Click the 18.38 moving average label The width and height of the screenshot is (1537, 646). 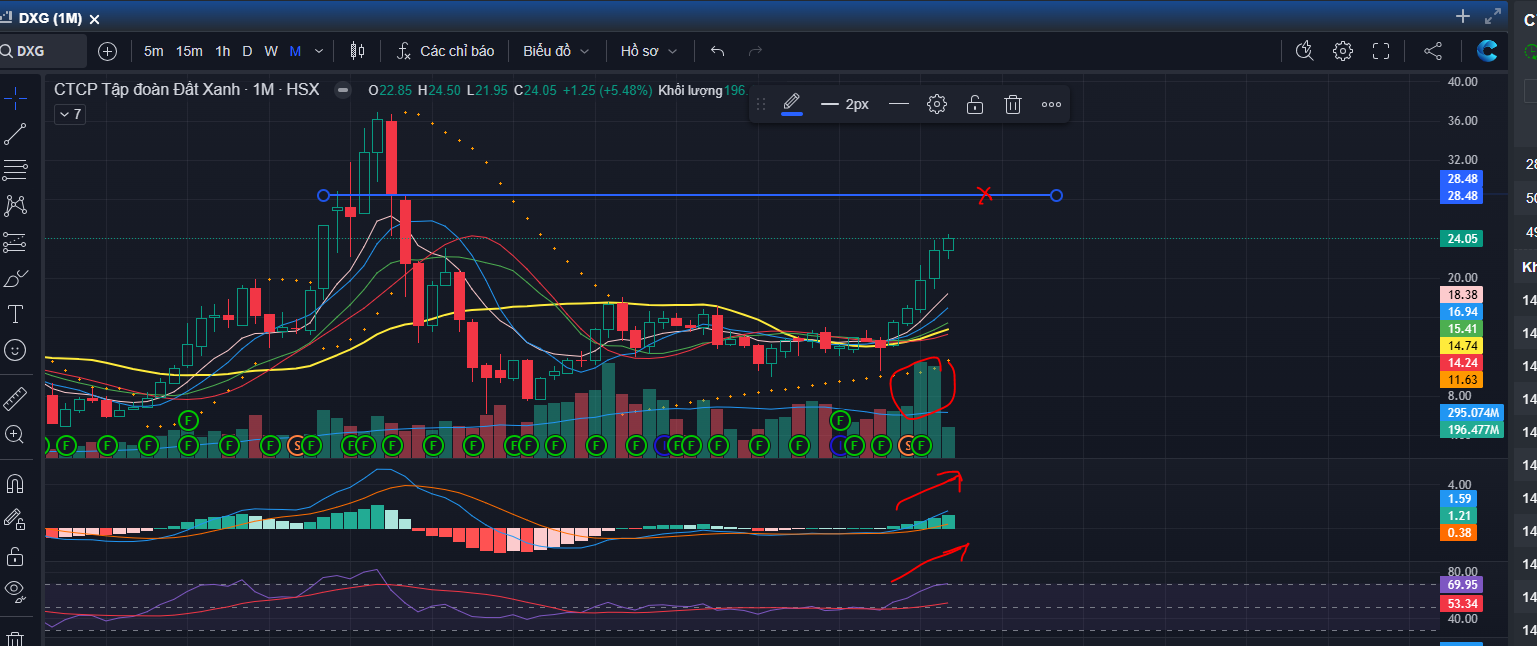1461,295
